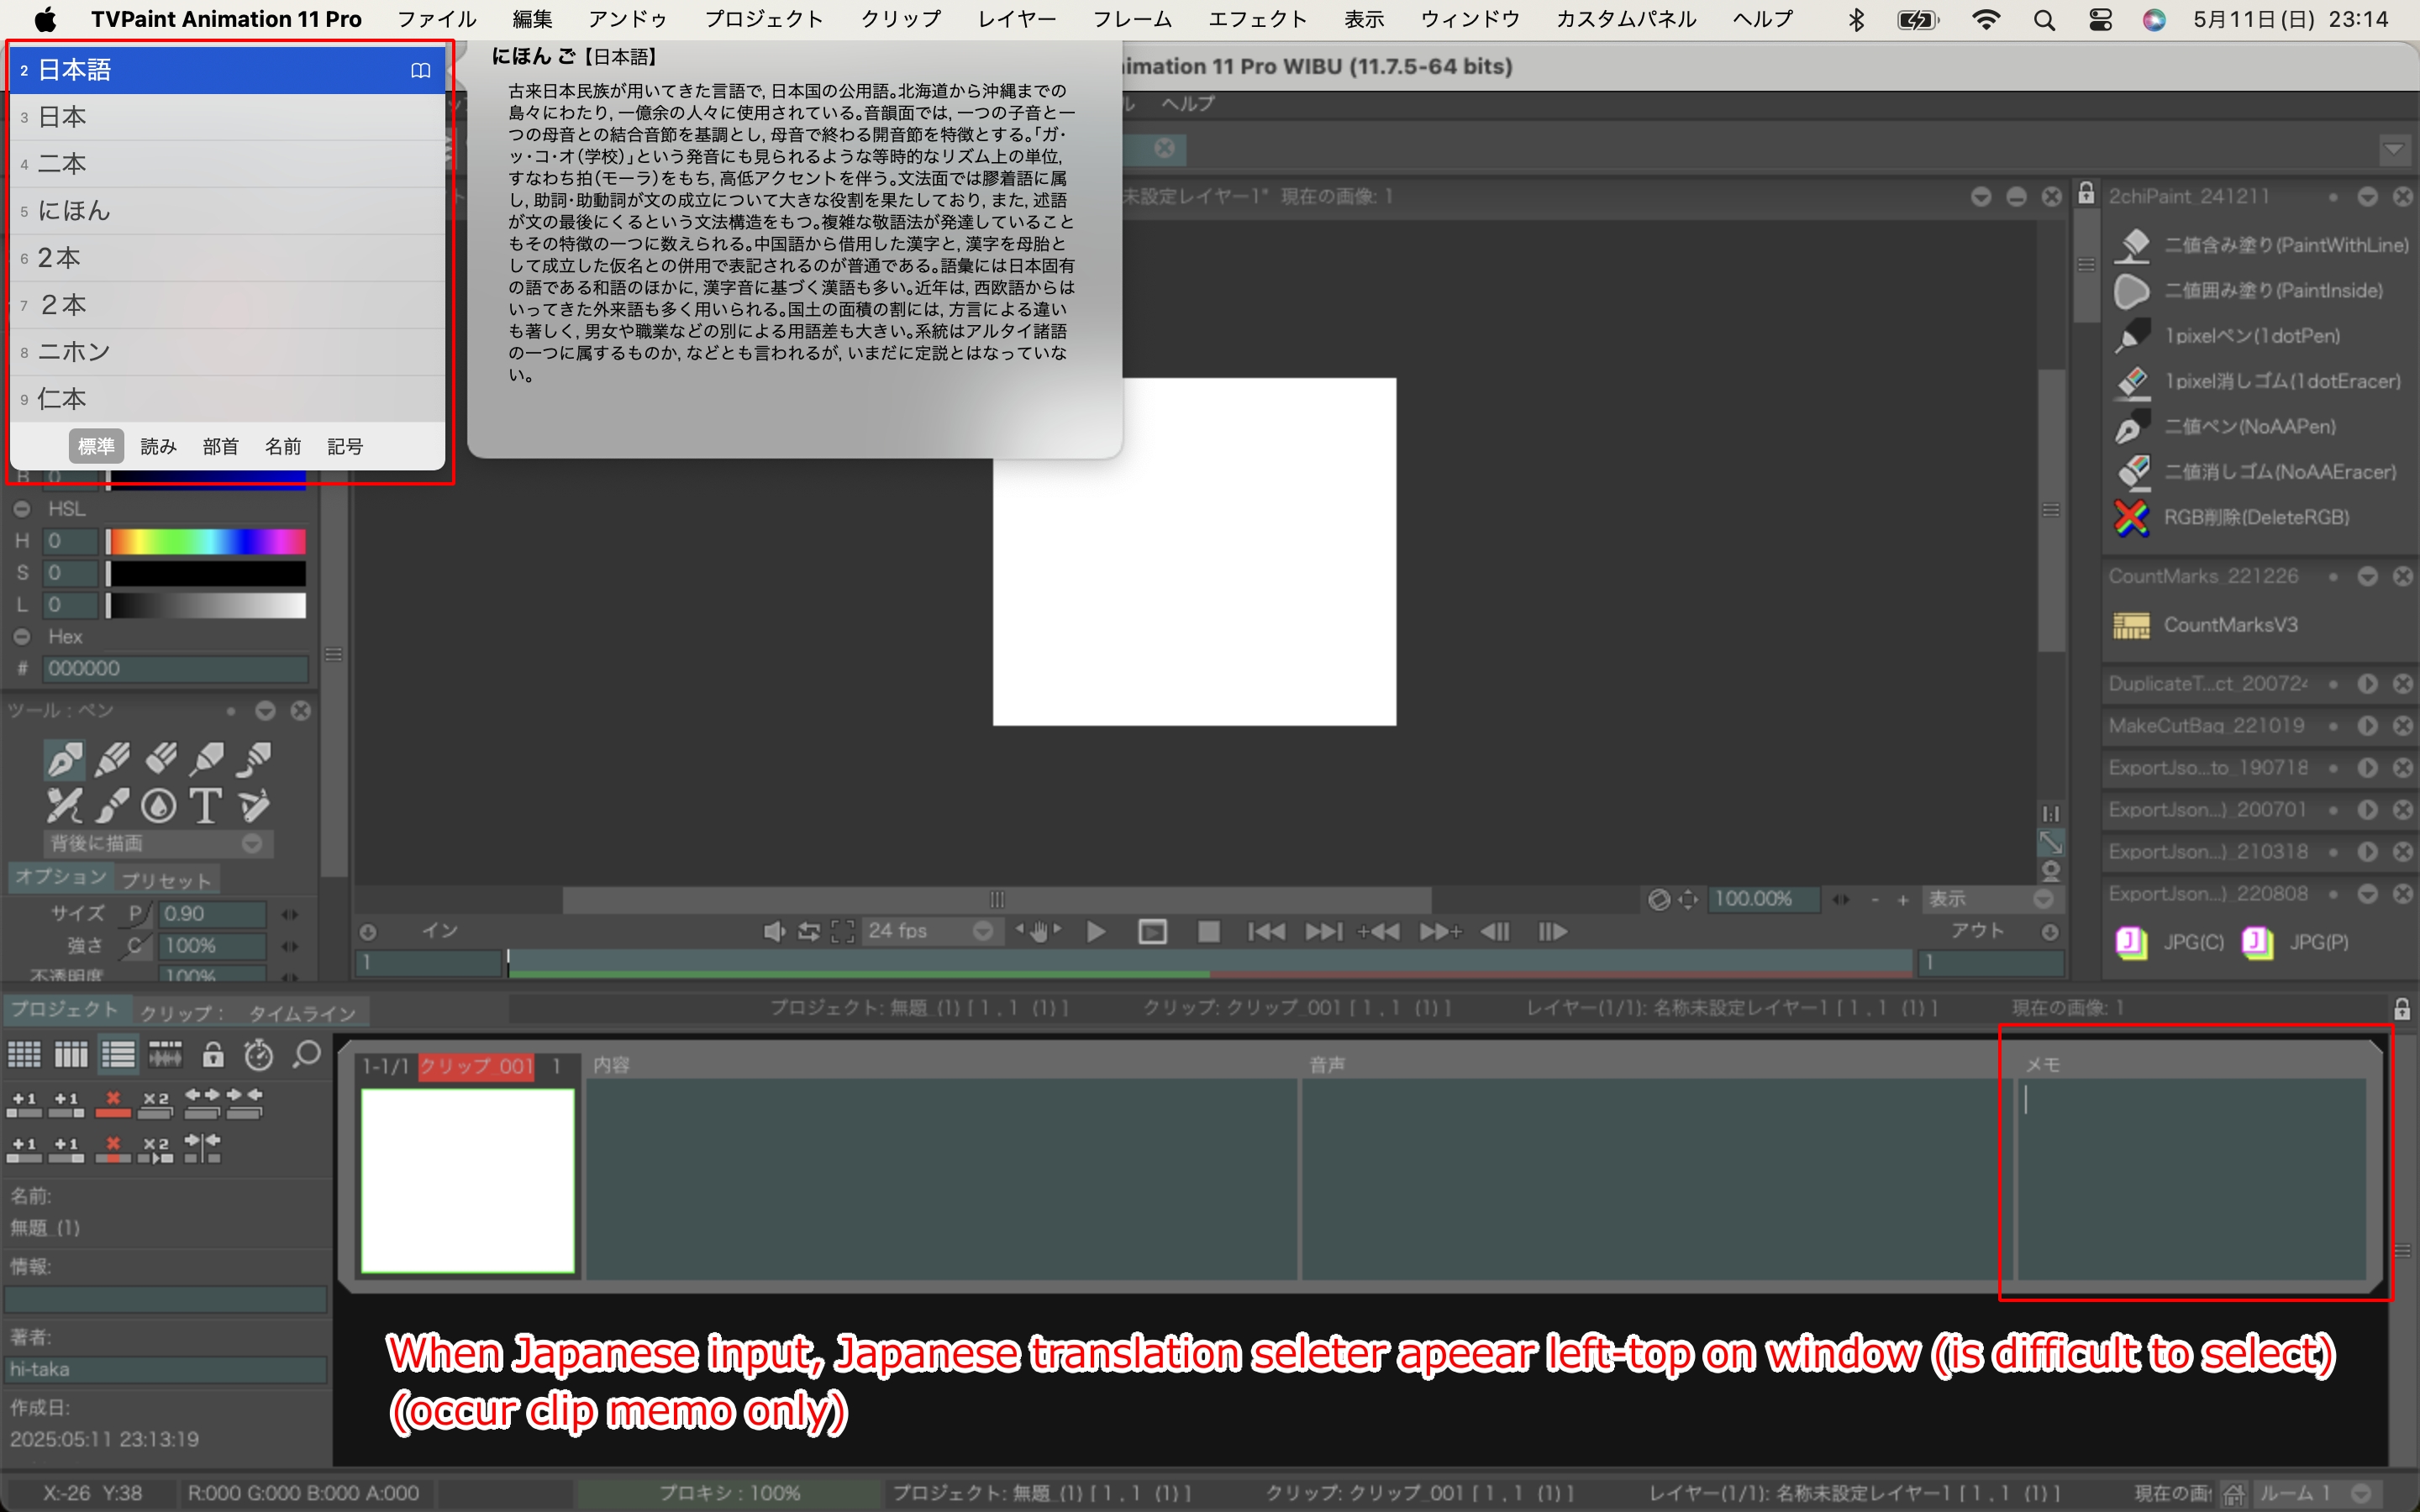Jump to first frame with the skip-back button
2420x1512 pixels.
pyautogui.click(x=1266, y=931)
